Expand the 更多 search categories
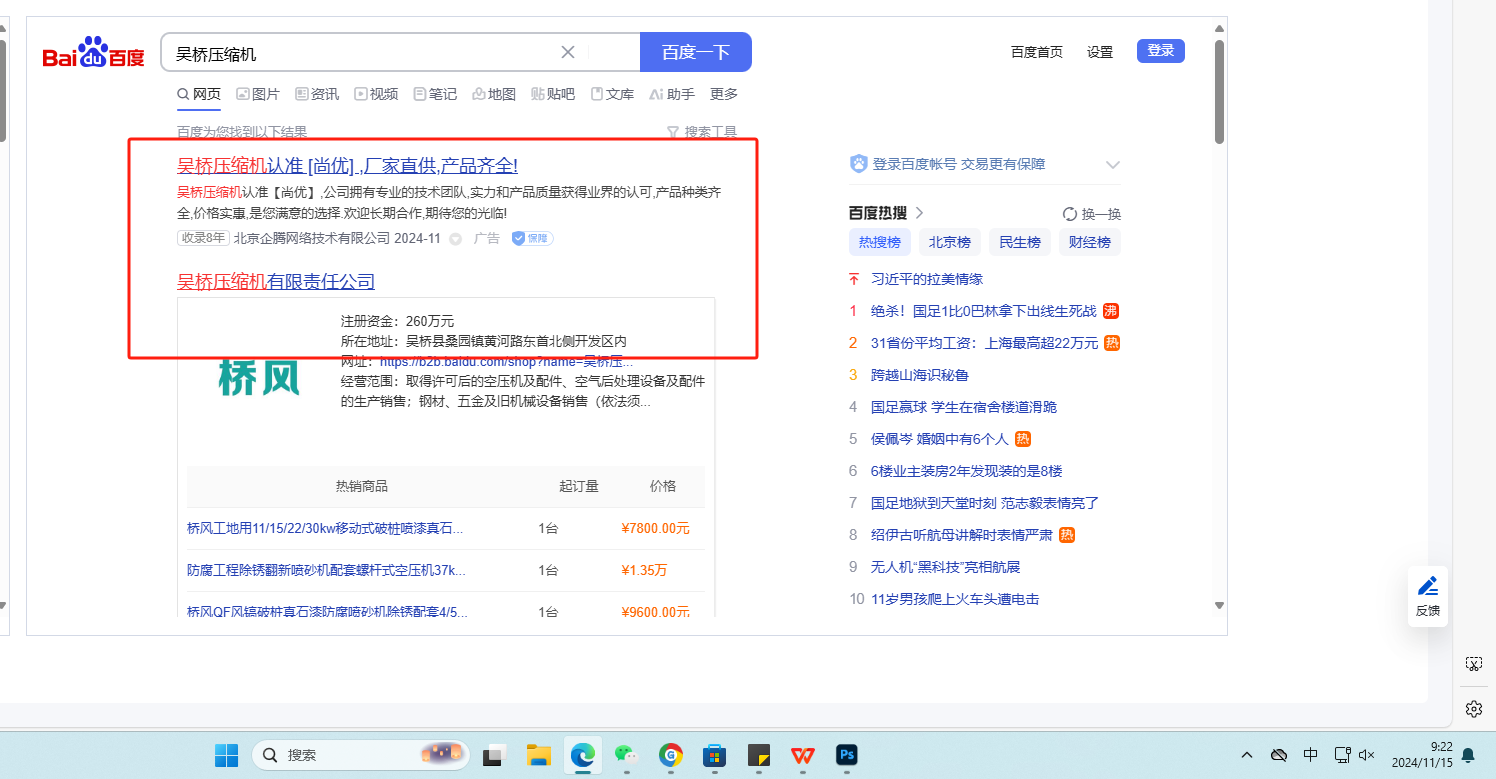The width and height of the screenshot is (1496, 779). coord(724,94)
